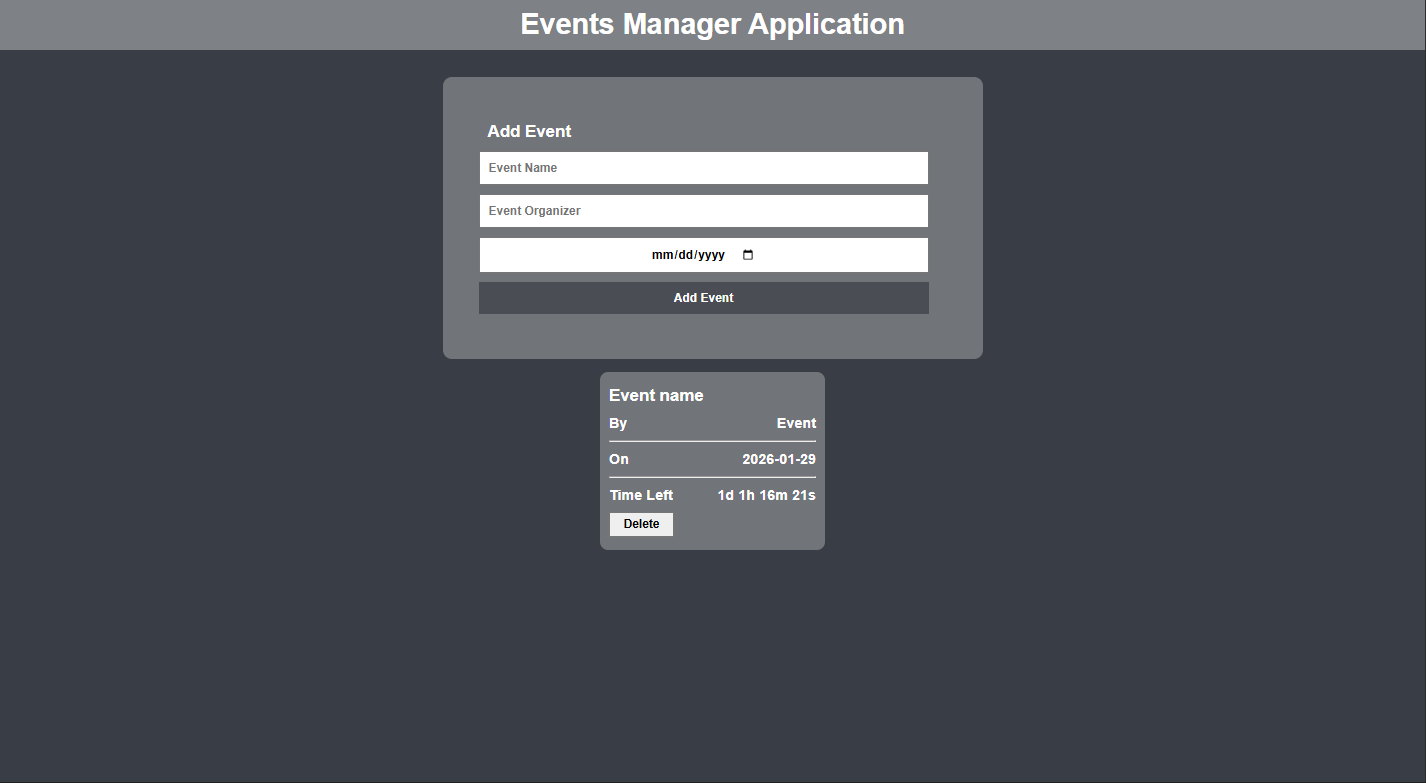
Task: Click the 'On' label in event card
Action: (x=619, y=459)
